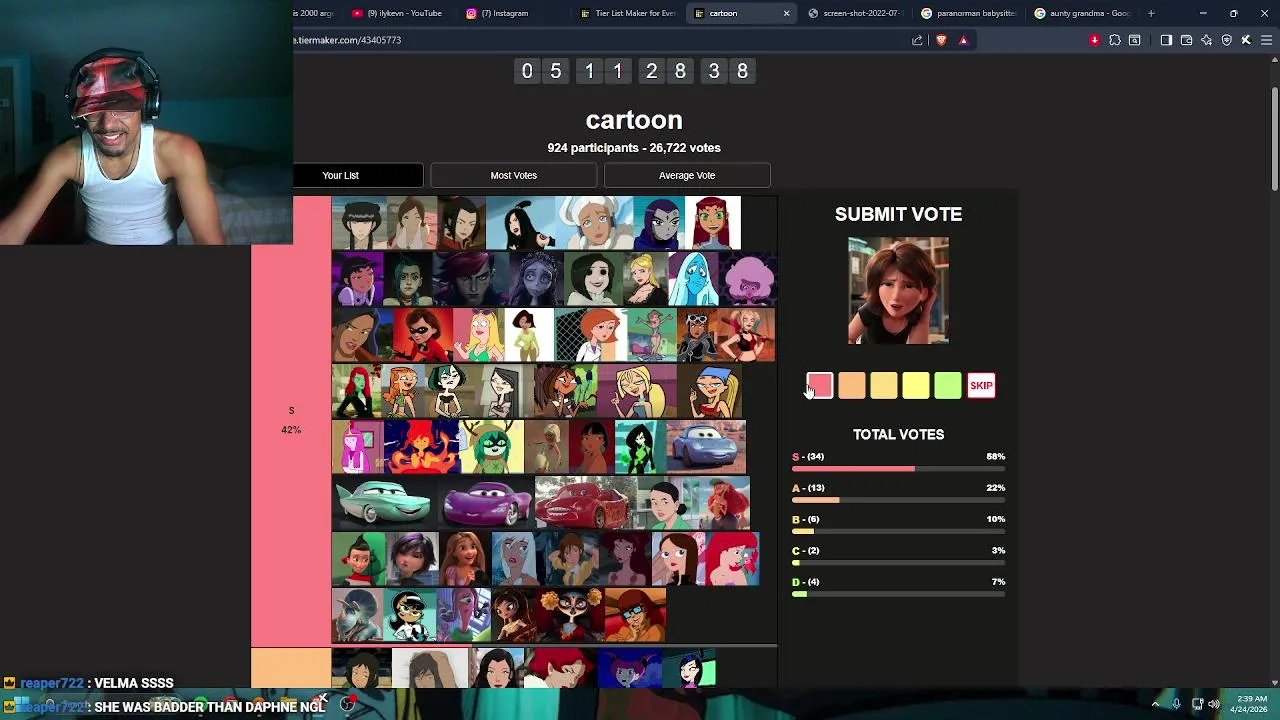Click the D - (4) total votes row
The height and width of the screenshot is (720, 1280).
[898, 587]
